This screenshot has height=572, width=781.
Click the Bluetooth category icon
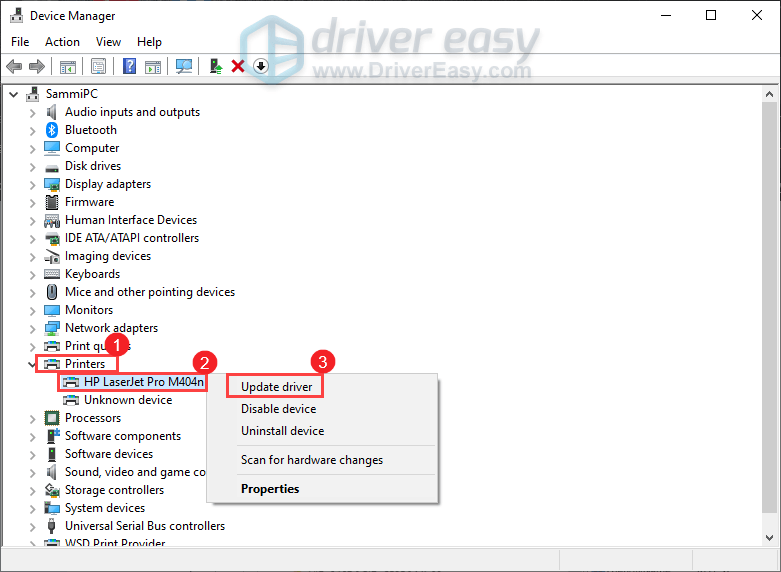52,130
